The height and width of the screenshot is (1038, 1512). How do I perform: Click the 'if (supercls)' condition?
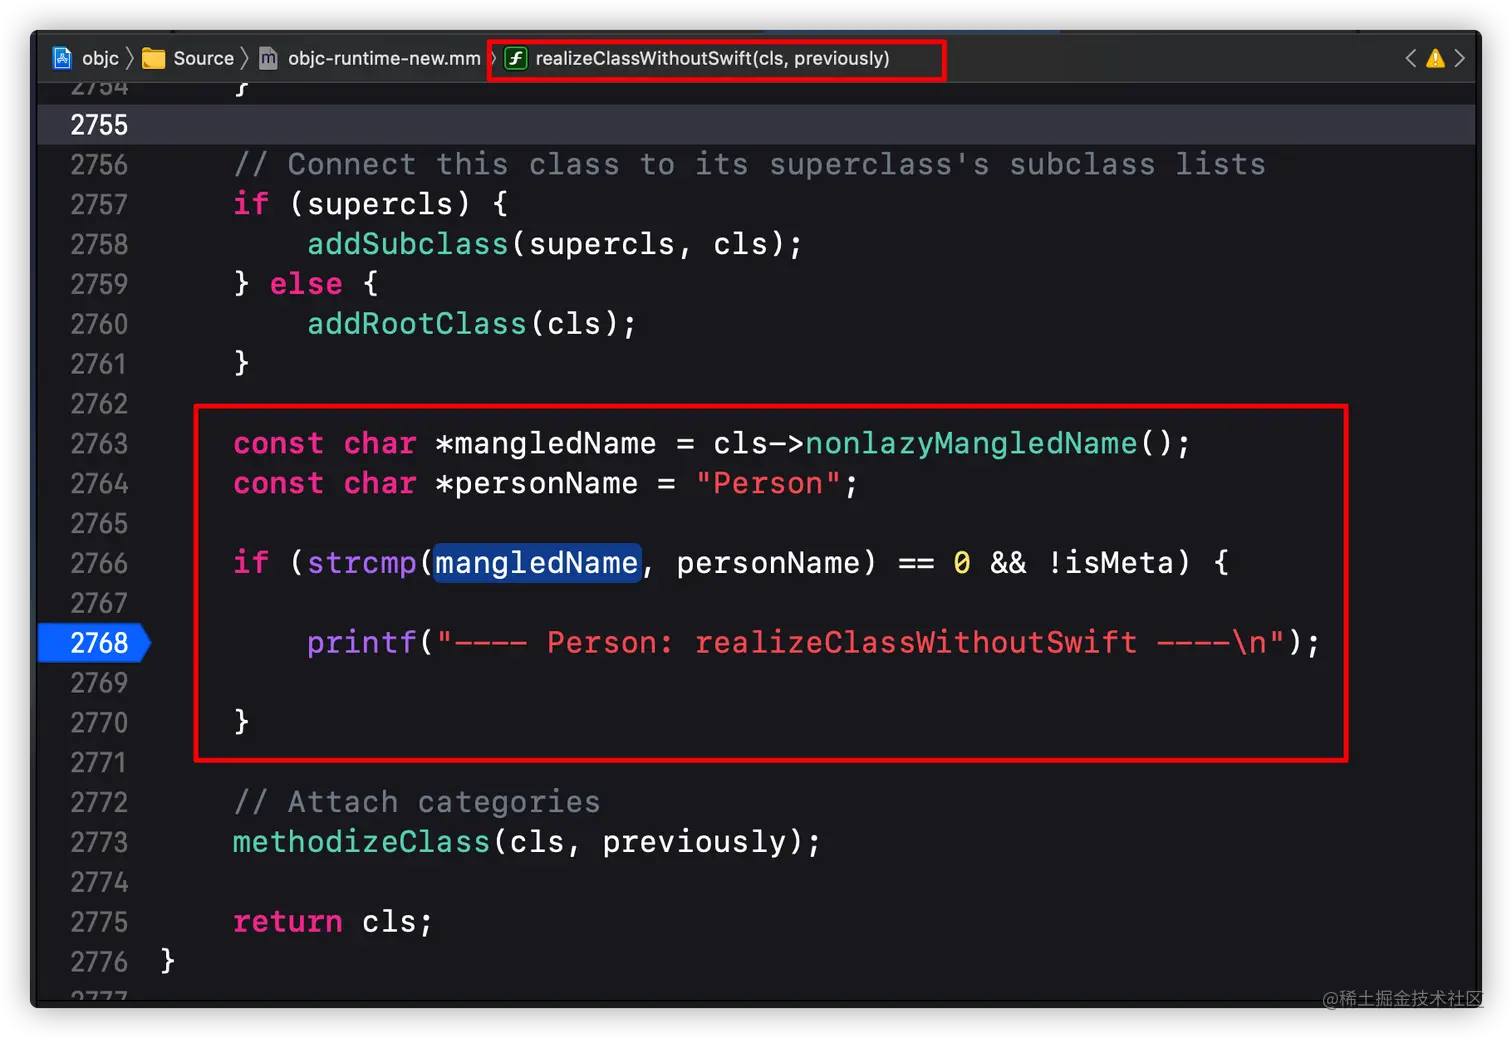(352, 204)
